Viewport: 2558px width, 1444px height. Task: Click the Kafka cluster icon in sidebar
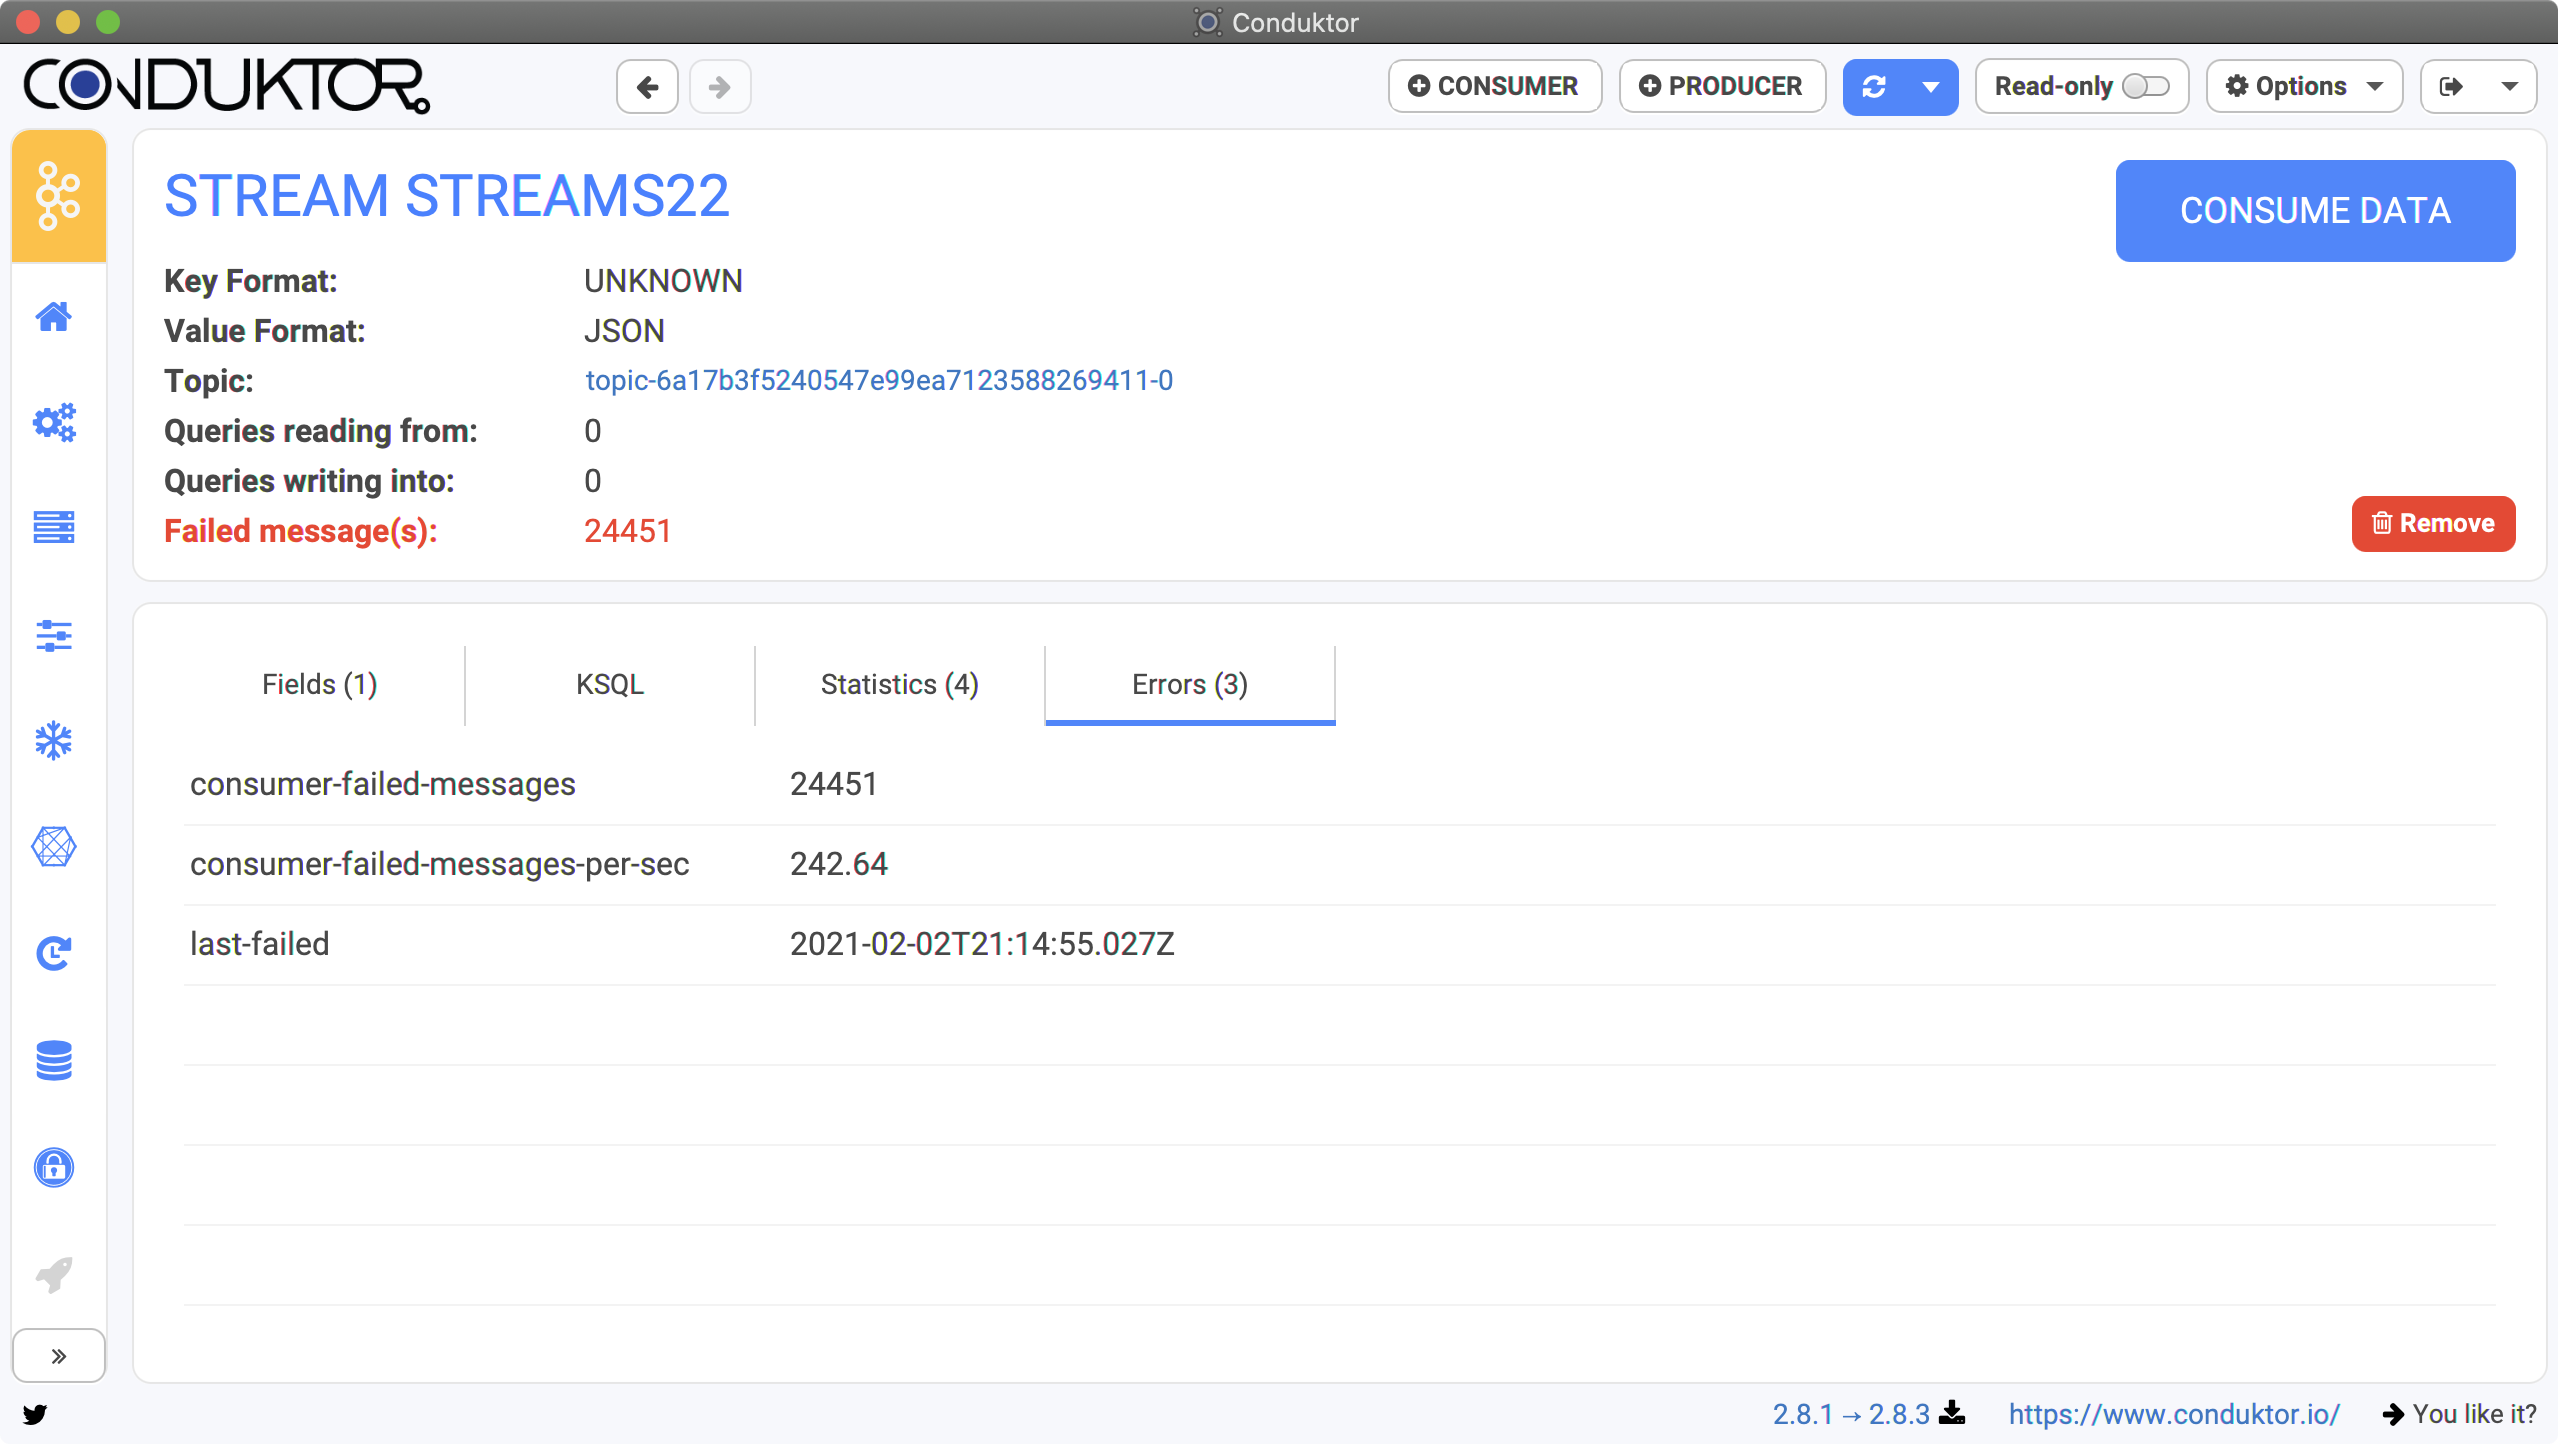[x=58, y=195]
